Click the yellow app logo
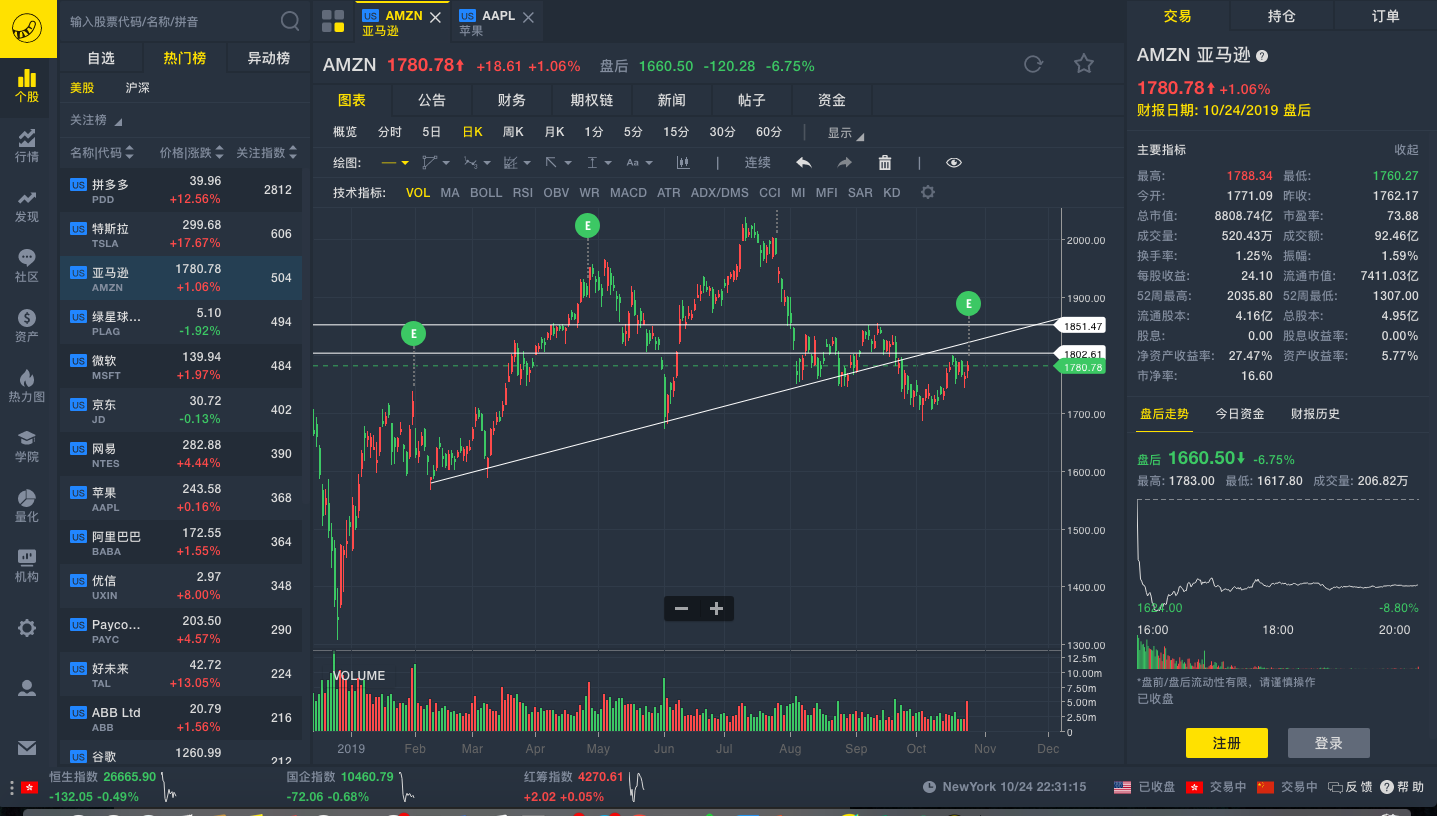This screenshot has width=1437, height=816. click(28, 27)
